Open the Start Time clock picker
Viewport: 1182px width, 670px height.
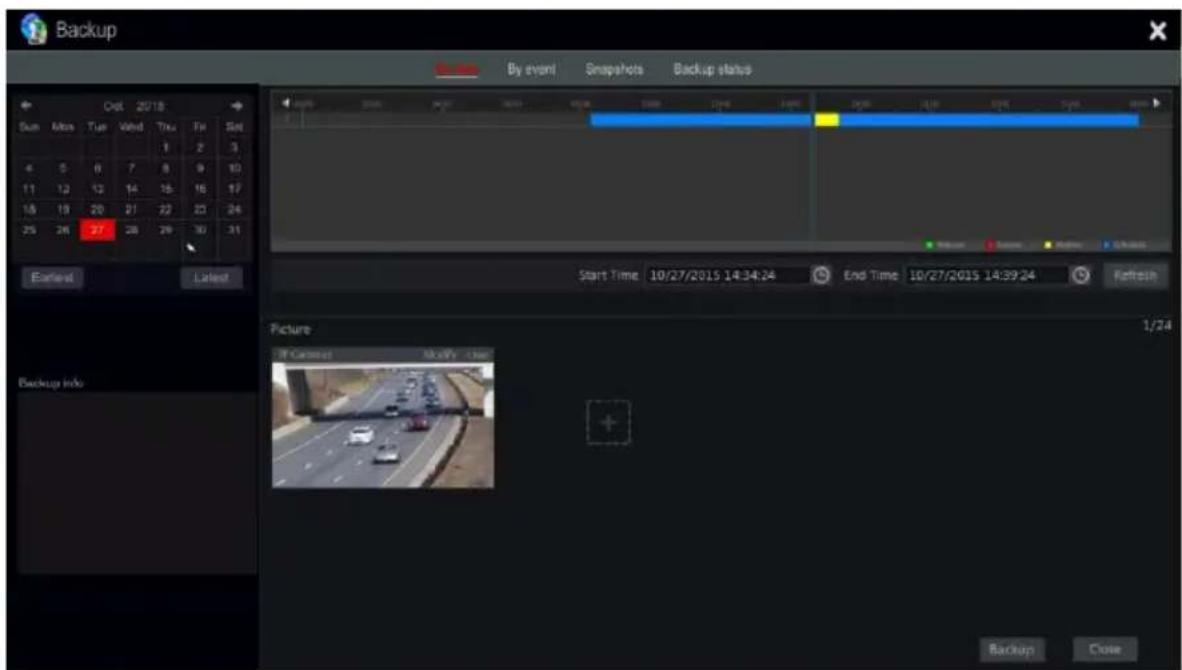(x=821, y=275)
